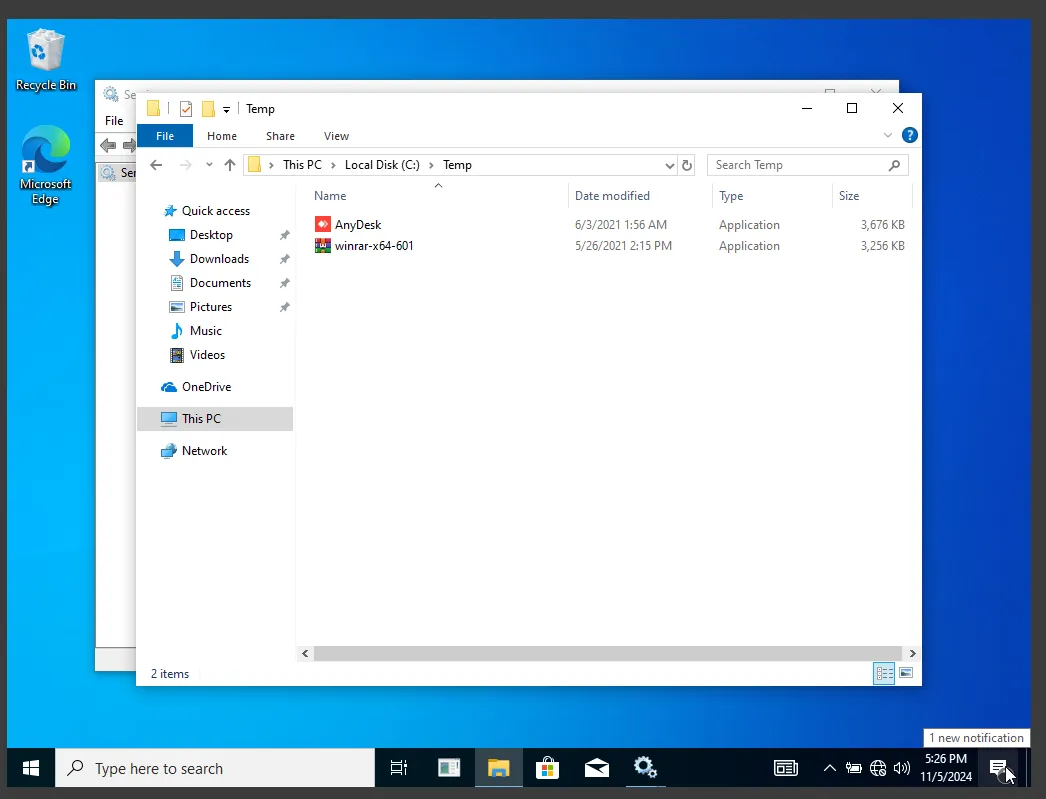Open Windows Start menu

pos(31,768)
